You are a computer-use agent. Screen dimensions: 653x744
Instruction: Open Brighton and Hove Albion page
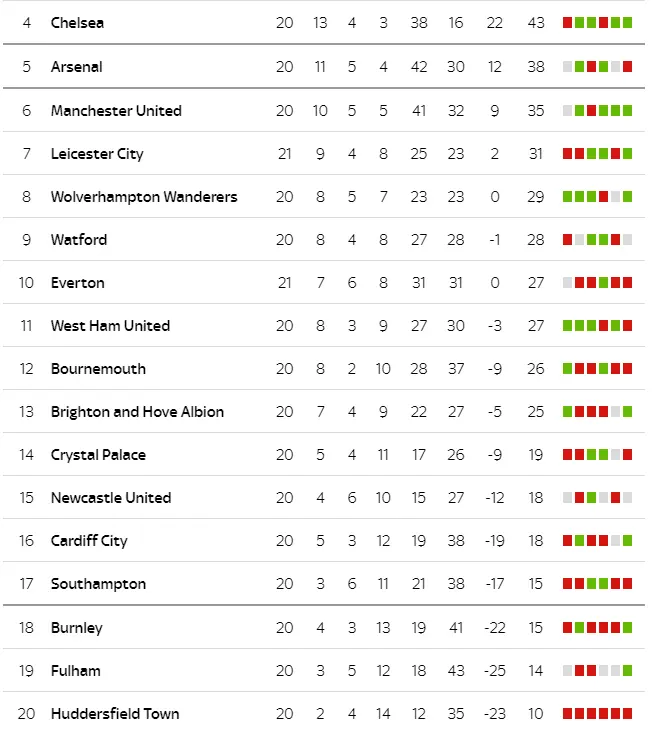pyautogui.click(x=137, y=411)
